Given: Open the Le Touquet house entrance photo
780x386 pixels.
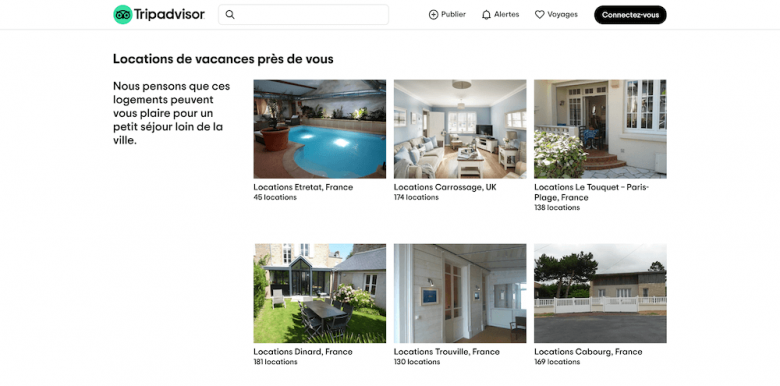Looking at the screenshot, I should click(600, 129).
